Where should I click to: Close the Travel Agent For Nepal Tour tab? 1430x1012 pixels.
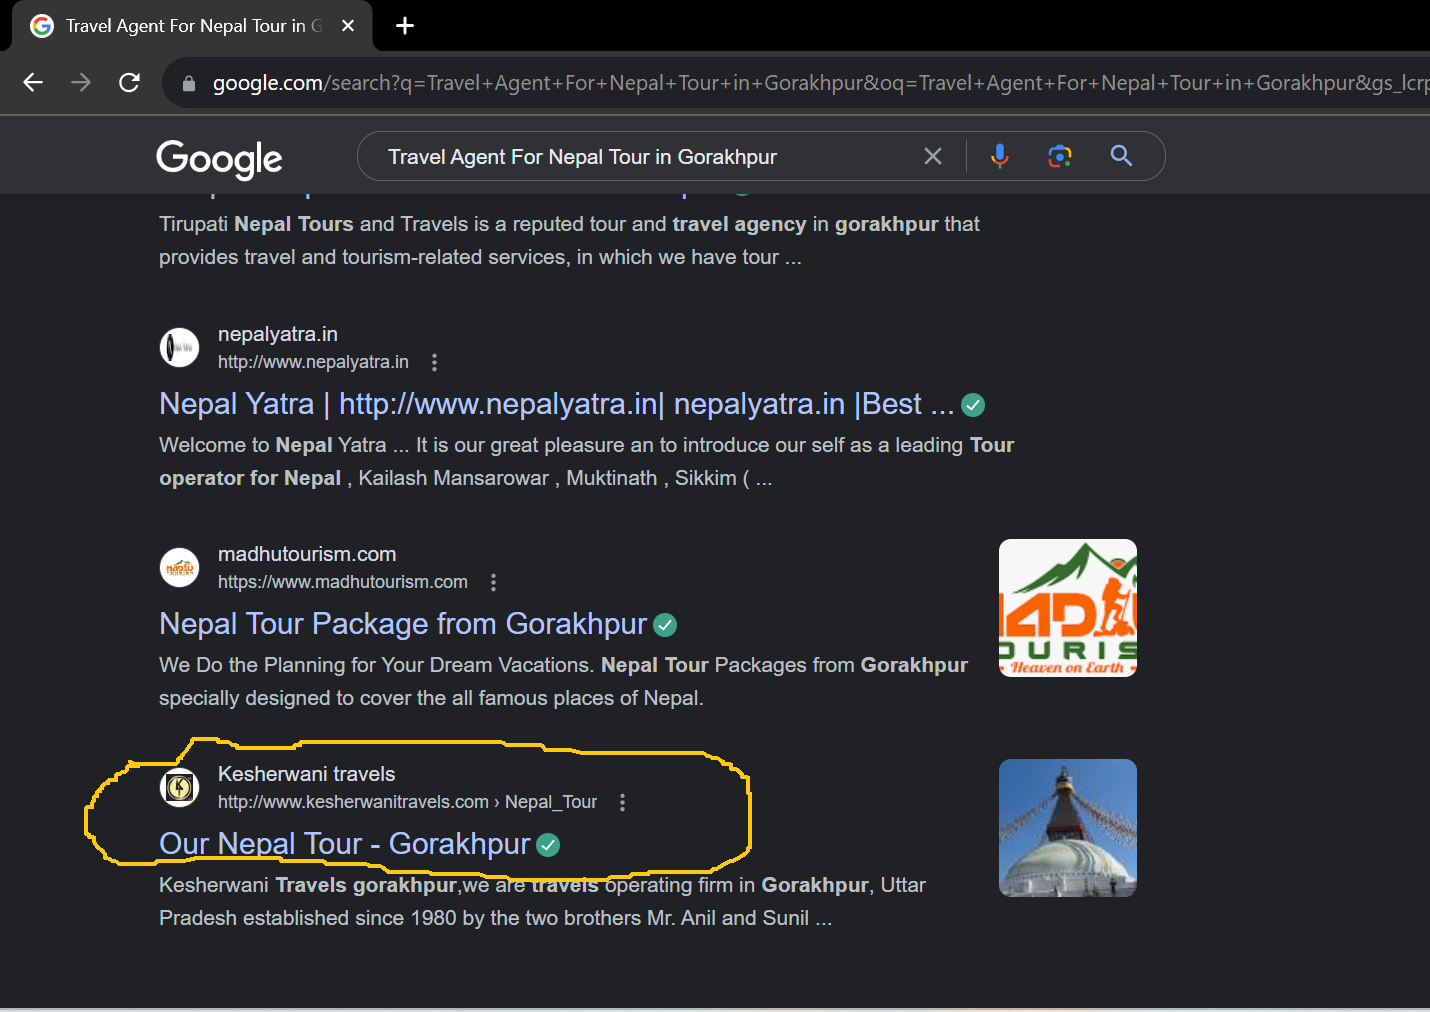(x=348, y=26)
